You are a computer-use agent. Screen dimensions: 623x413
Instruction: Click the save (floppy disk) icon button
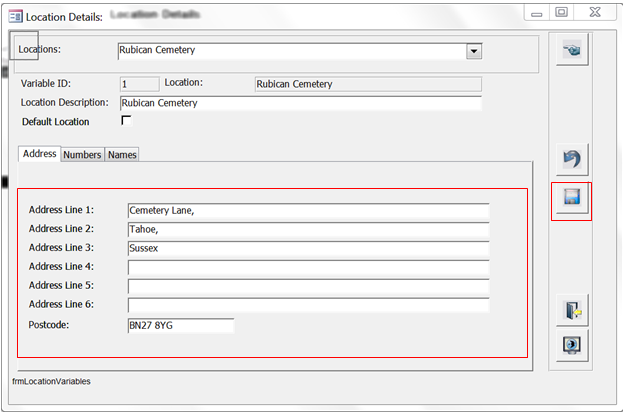pos(572,201)
